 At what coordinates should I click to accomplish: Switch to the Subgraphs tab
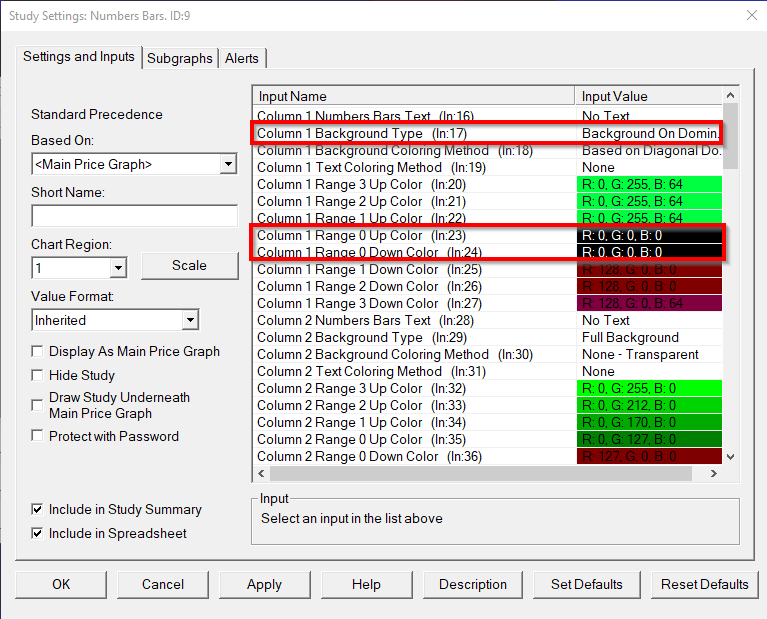point(180,58)
